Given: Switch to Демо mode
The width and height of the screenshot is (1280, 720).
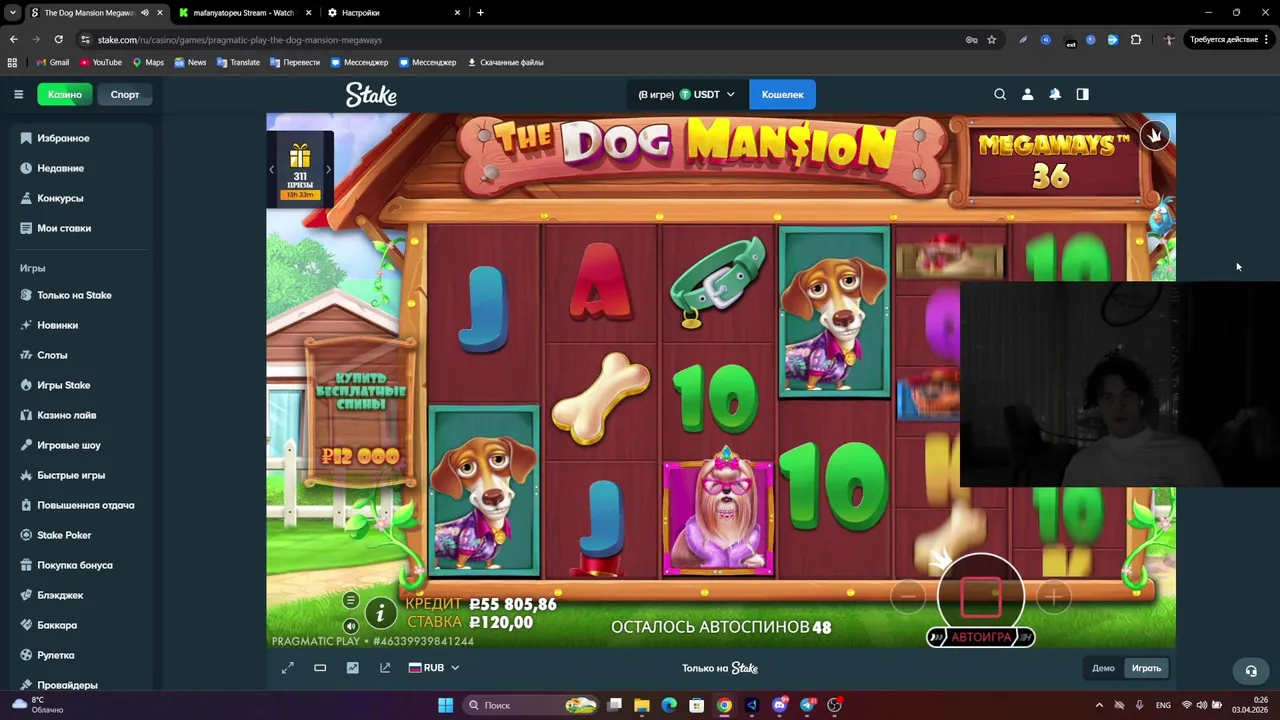Looking at the screenshot, I should (x=1103, y=668).
